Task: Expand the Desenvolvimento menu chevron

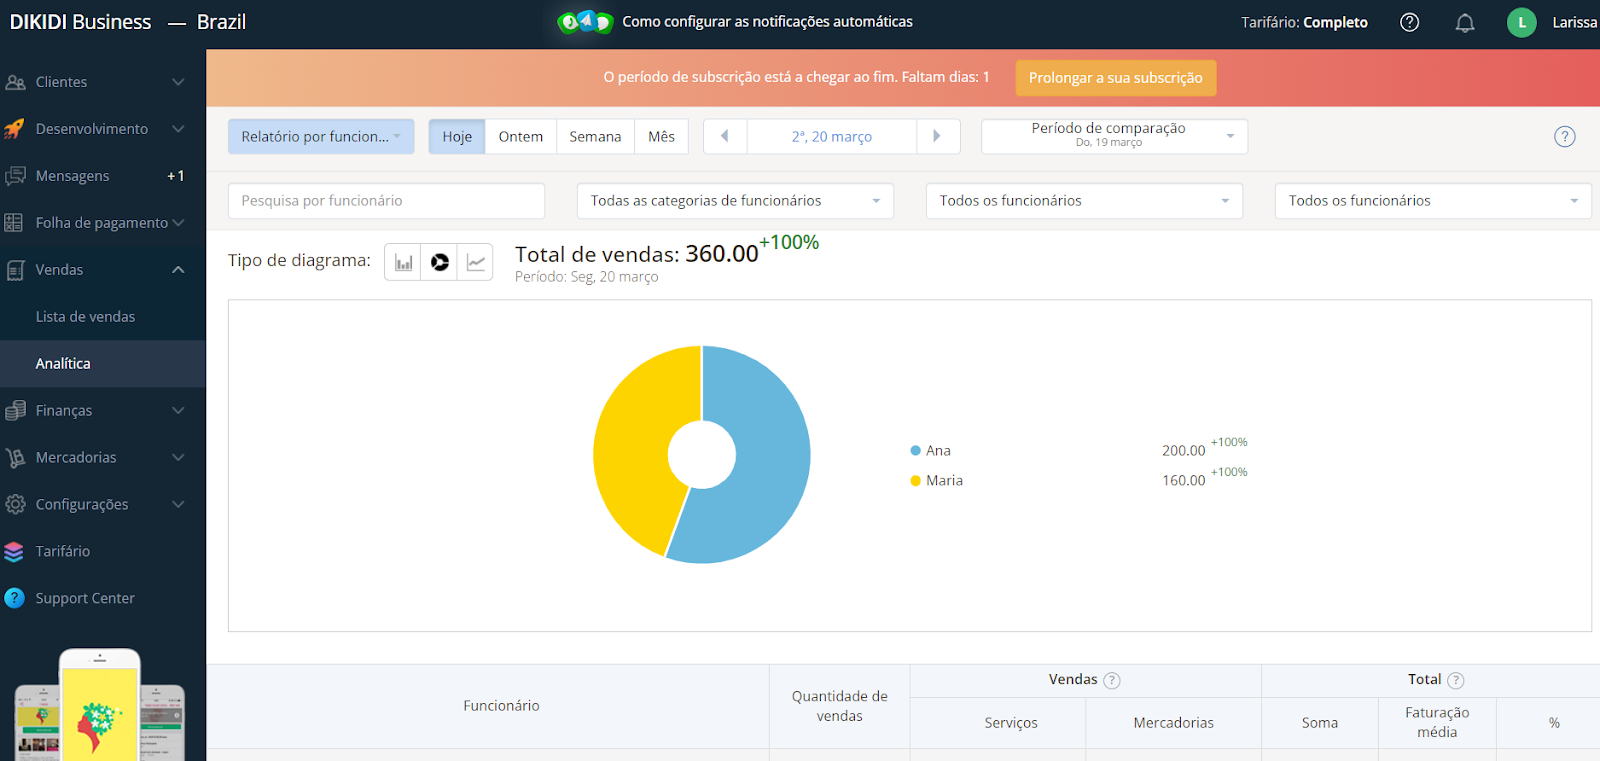Action: [x=178, y=129]
